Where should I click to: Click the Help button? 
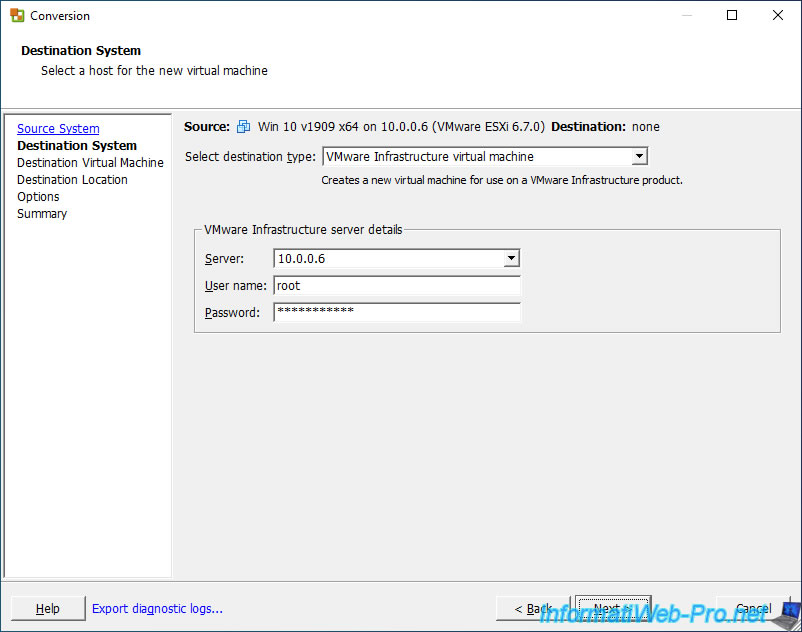[x=48, y=608]
